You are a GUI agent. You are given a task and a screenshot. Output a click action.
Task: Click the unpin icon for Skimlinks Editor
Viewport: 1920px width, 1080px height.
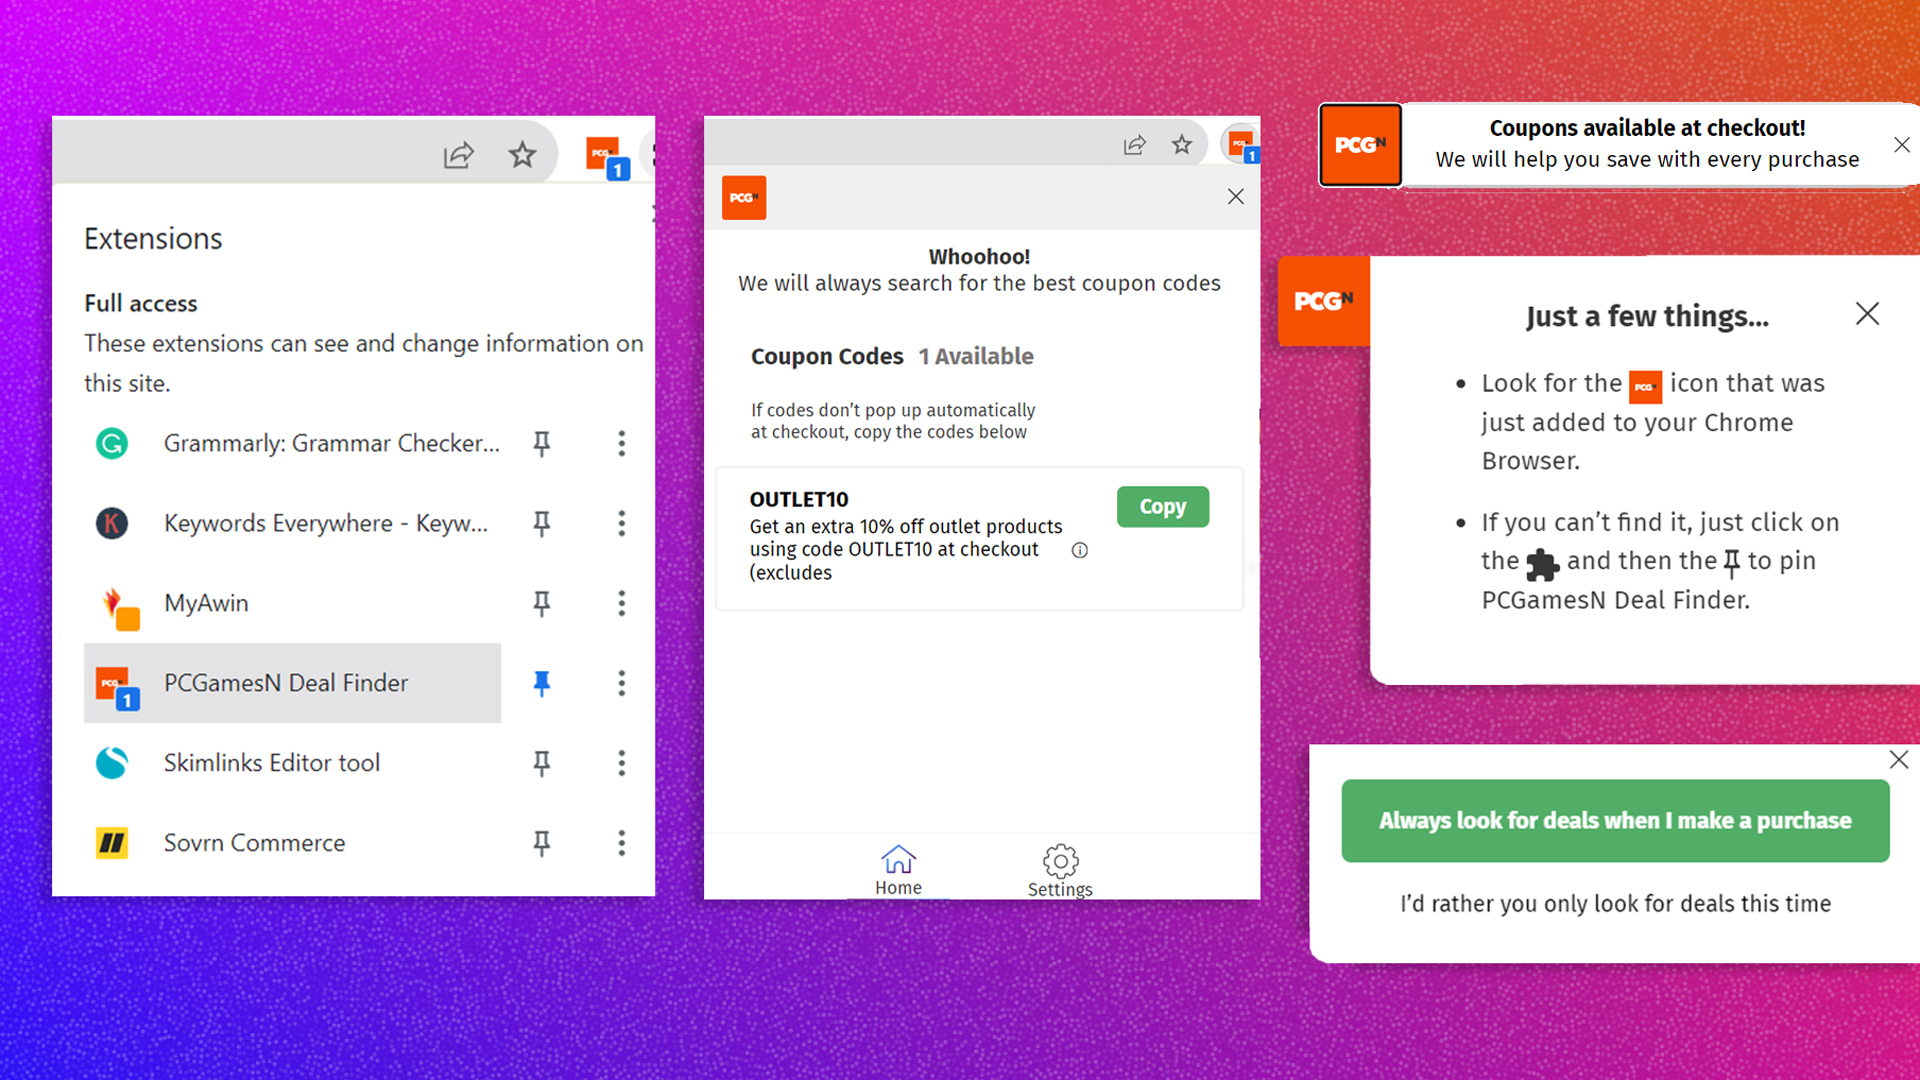[x=542, y=762]
